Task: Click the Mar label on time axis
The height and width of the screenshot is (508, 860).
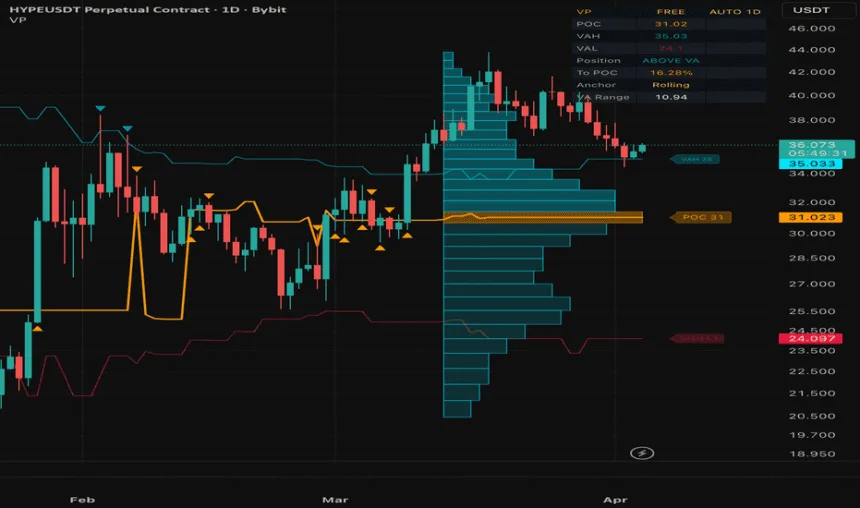Action: pyautogui.click(x=334, y=496)
